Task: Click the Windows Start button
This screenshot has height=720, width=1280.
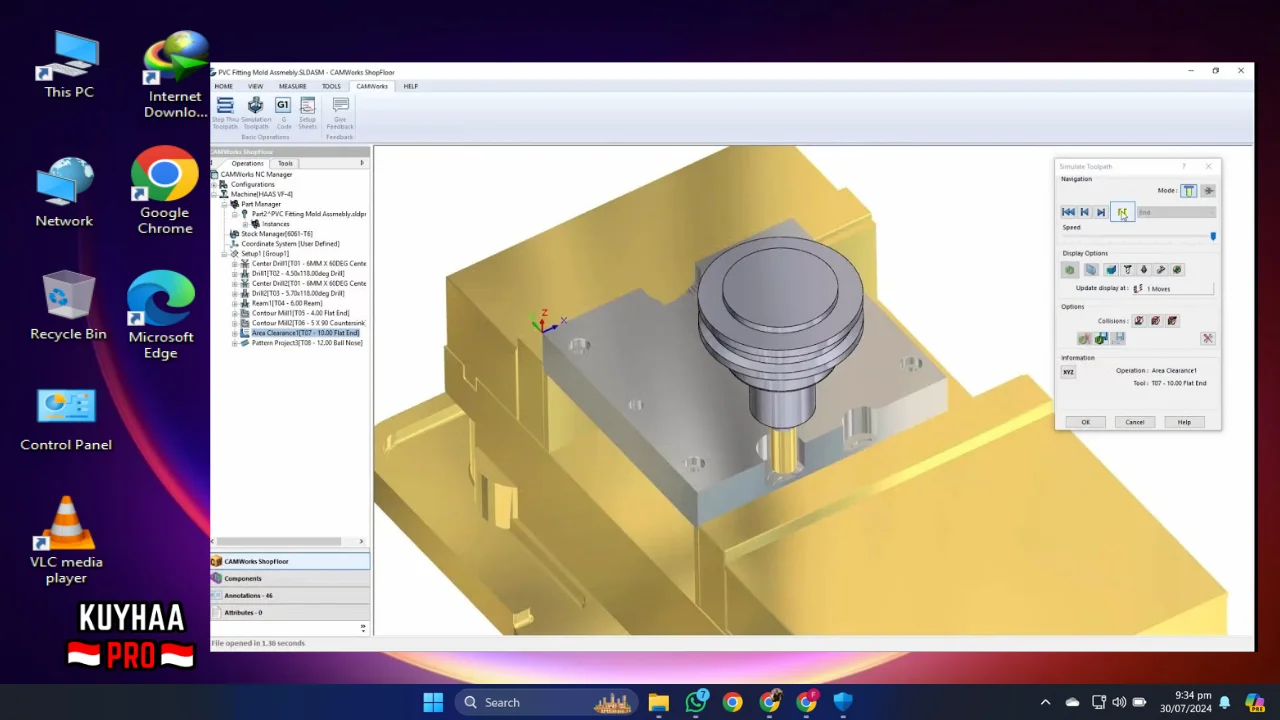Action: click(x=433, y=702)
